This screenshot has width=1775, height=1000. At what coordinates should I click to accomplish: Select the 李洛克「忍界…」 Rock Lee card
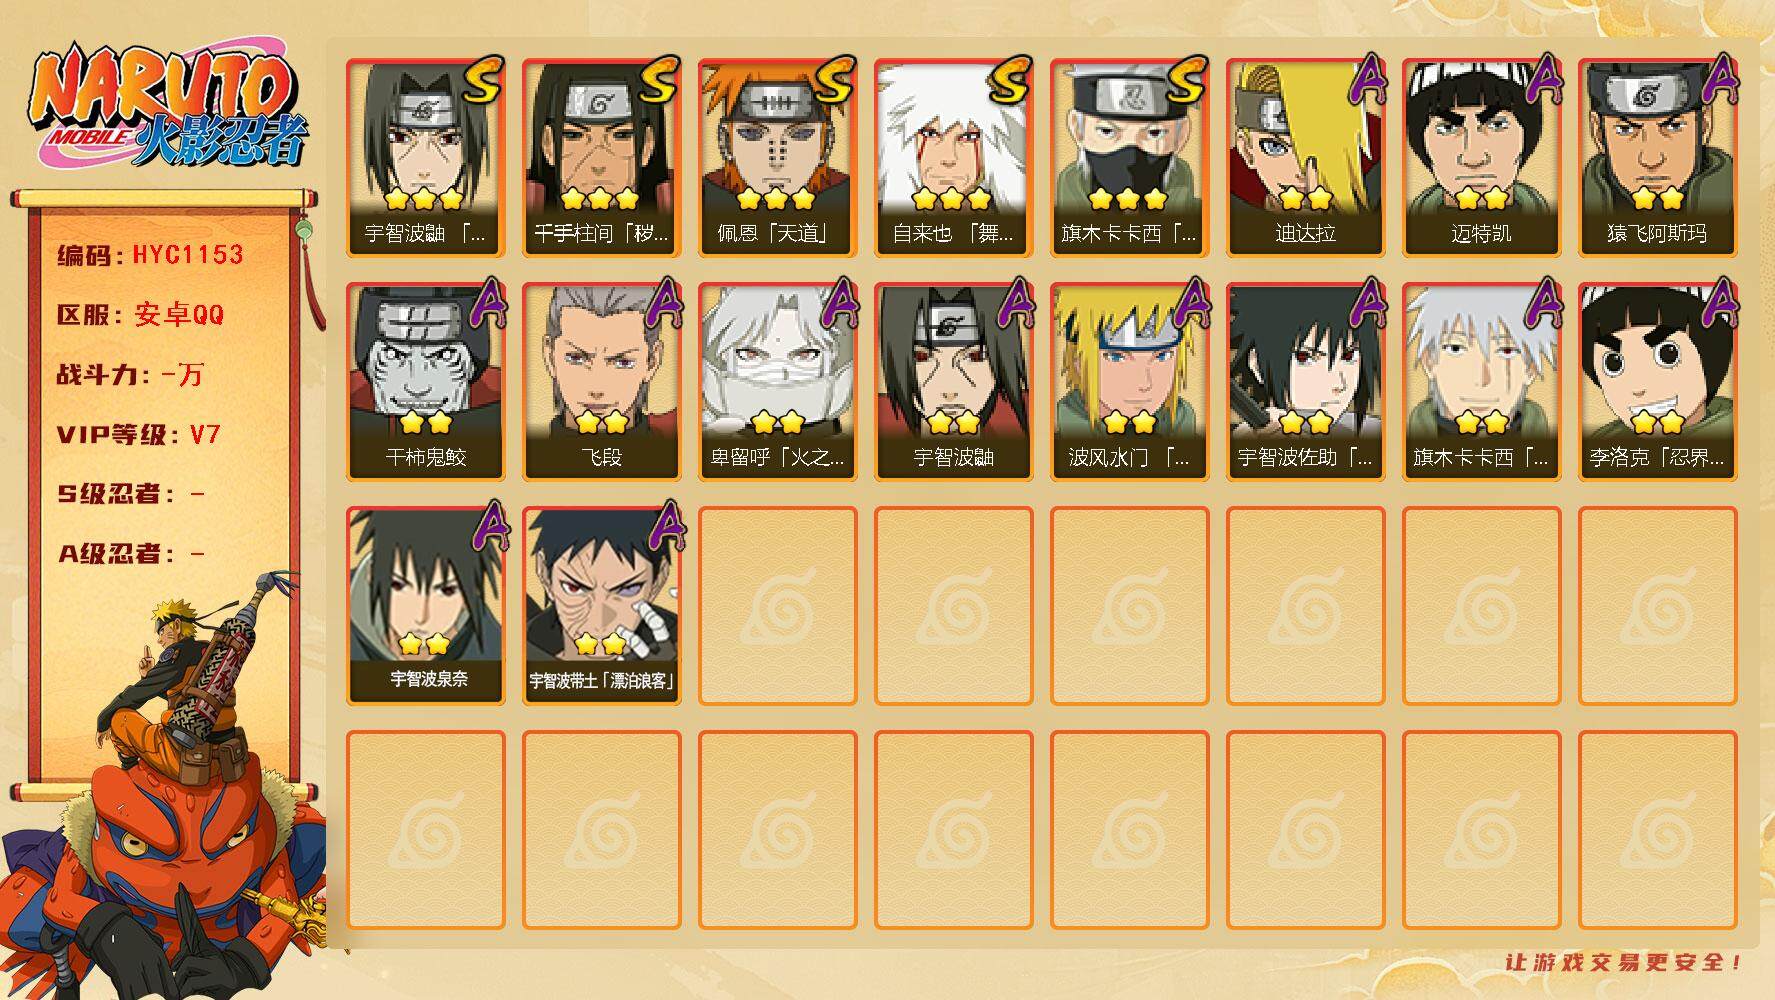[1657, 381]
